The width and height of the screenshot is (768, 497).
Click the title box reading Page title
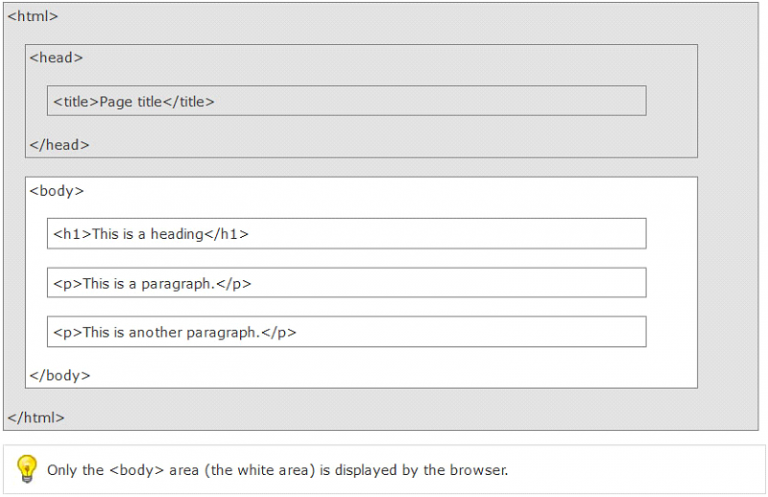[347, 101]
